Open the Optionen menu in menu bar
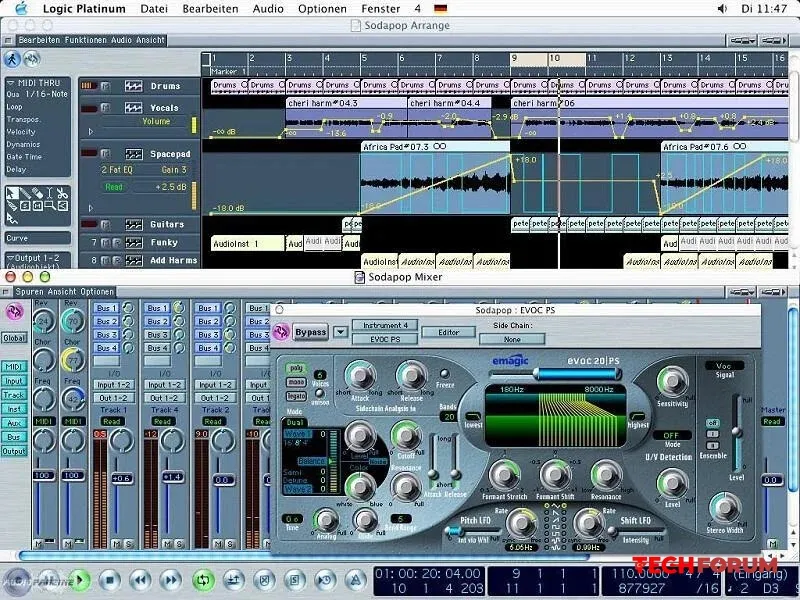Image resolution: width=800 pixels, height=600 pixels. tap(322, 8)
